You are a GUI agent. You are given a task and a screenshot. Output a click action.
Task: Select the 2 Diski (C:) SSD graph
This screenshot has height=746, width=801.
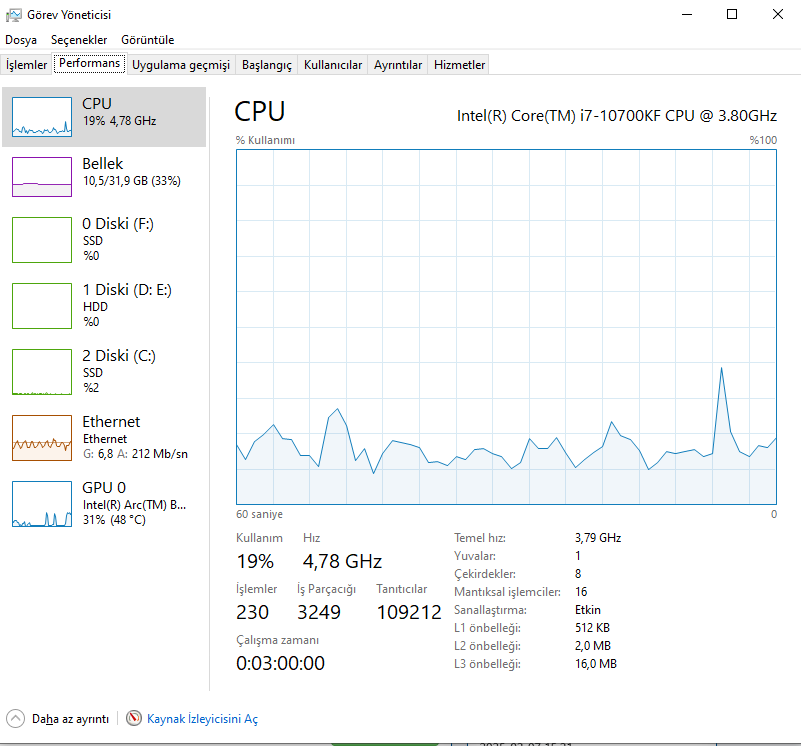tap(42, 372)
